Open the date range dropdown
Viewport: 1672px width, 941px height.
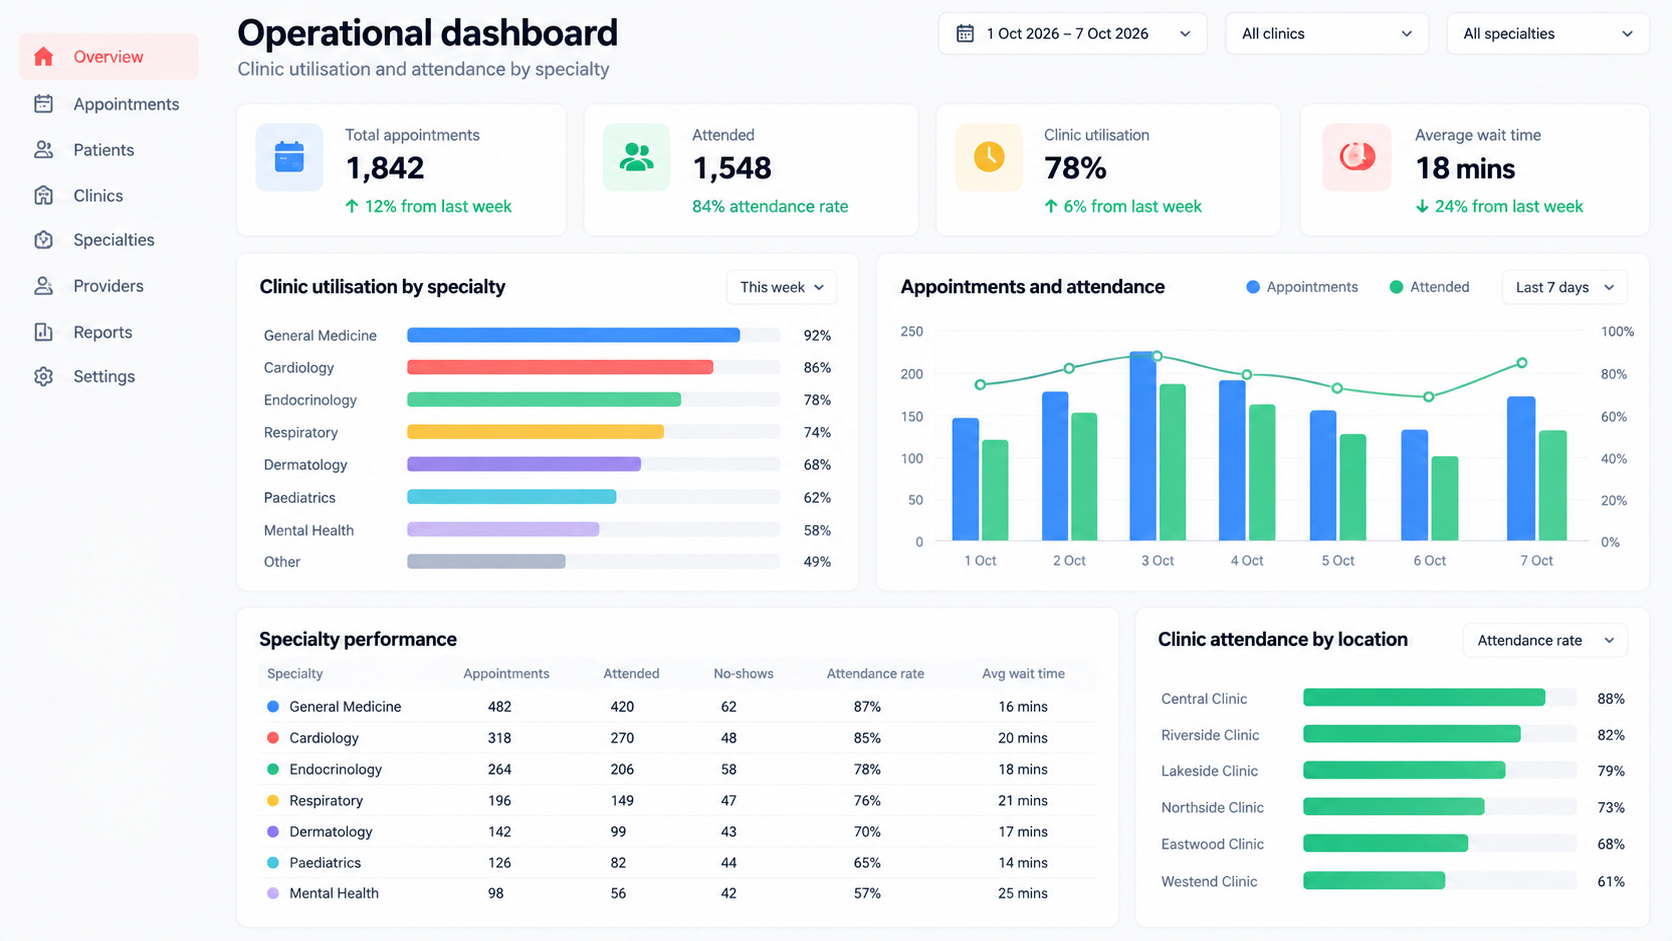[1072, 34]
